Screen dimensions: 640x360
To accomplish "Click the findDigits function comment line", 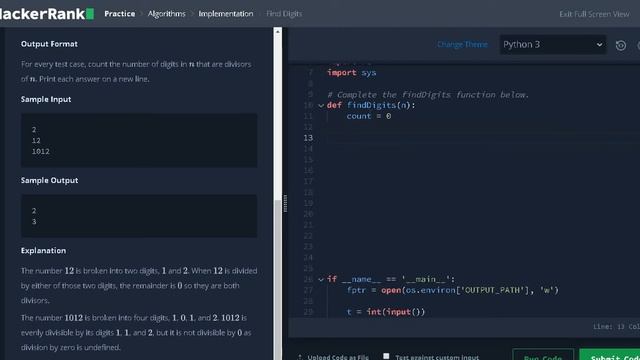I will (428, 95).
